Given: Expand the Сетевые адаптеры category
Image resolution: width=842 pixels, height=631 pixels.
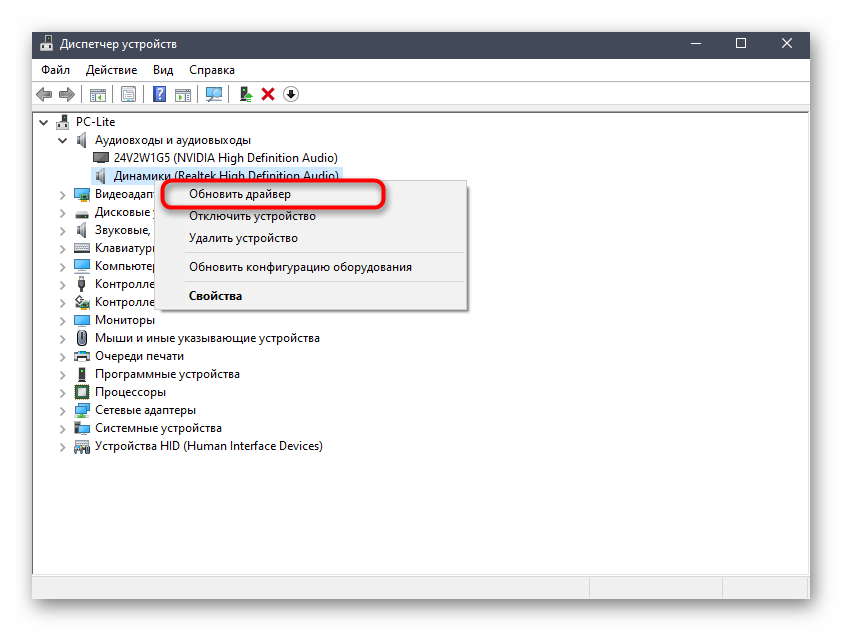Looking at the screenshot, I should point(63,410).
